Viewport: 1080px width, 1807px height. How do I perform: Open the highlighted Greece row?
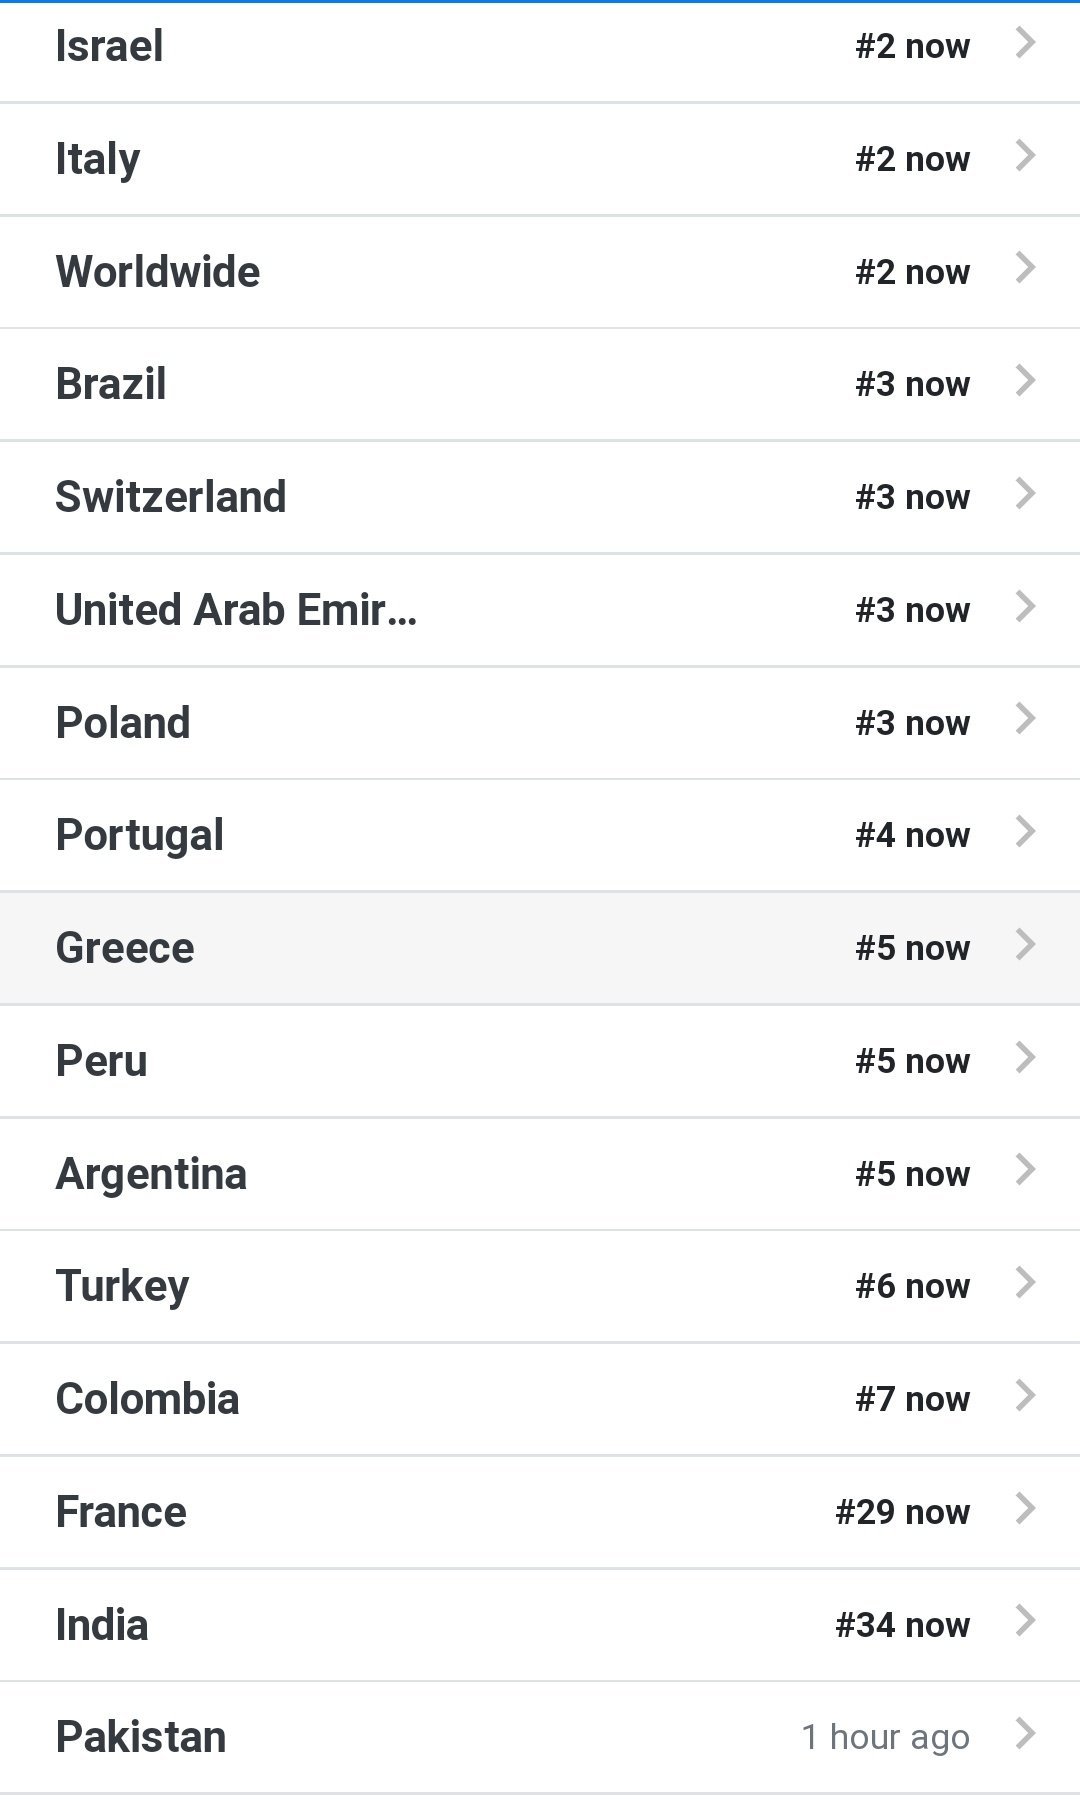pos(540,948)
